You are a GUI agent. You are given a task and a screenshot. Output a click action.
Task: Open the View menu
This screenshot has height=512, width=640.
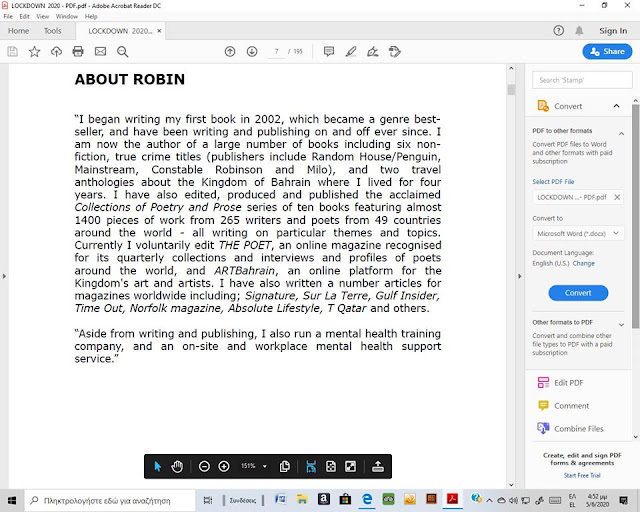pos(42,16)
